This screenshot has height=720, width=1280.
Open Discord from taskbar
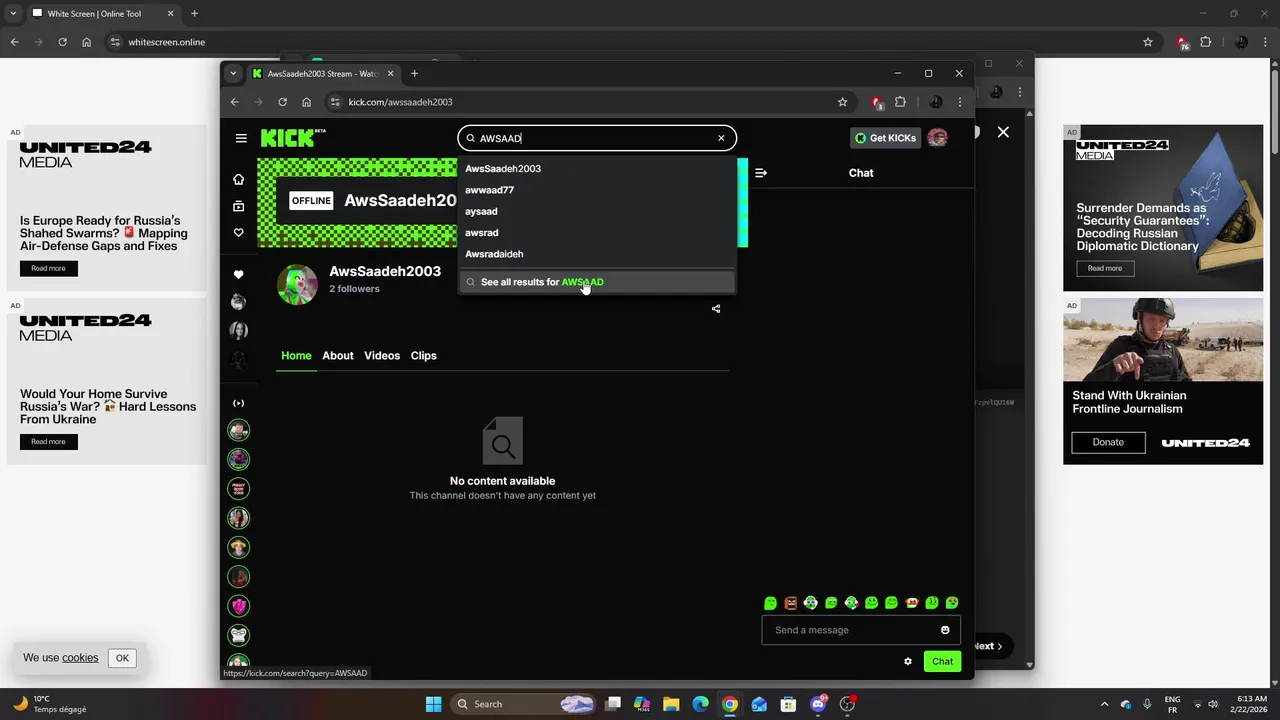coord(818,704)
